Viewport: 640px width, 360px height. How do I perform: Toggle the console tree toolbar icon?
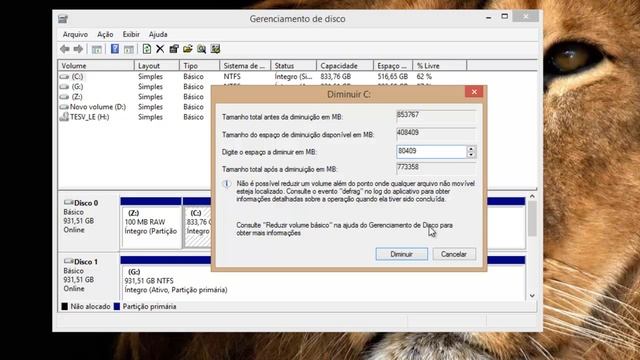pos(97,49)
